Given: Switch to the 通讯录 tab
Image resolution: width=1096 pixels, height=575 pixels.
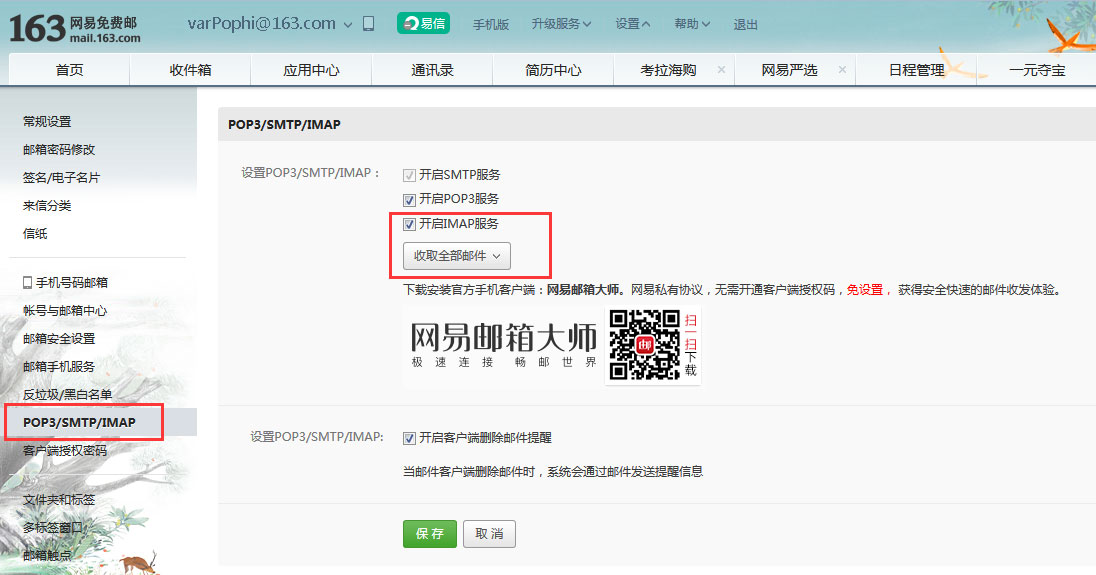Looking at the screenshot, I should pos(432,70).
